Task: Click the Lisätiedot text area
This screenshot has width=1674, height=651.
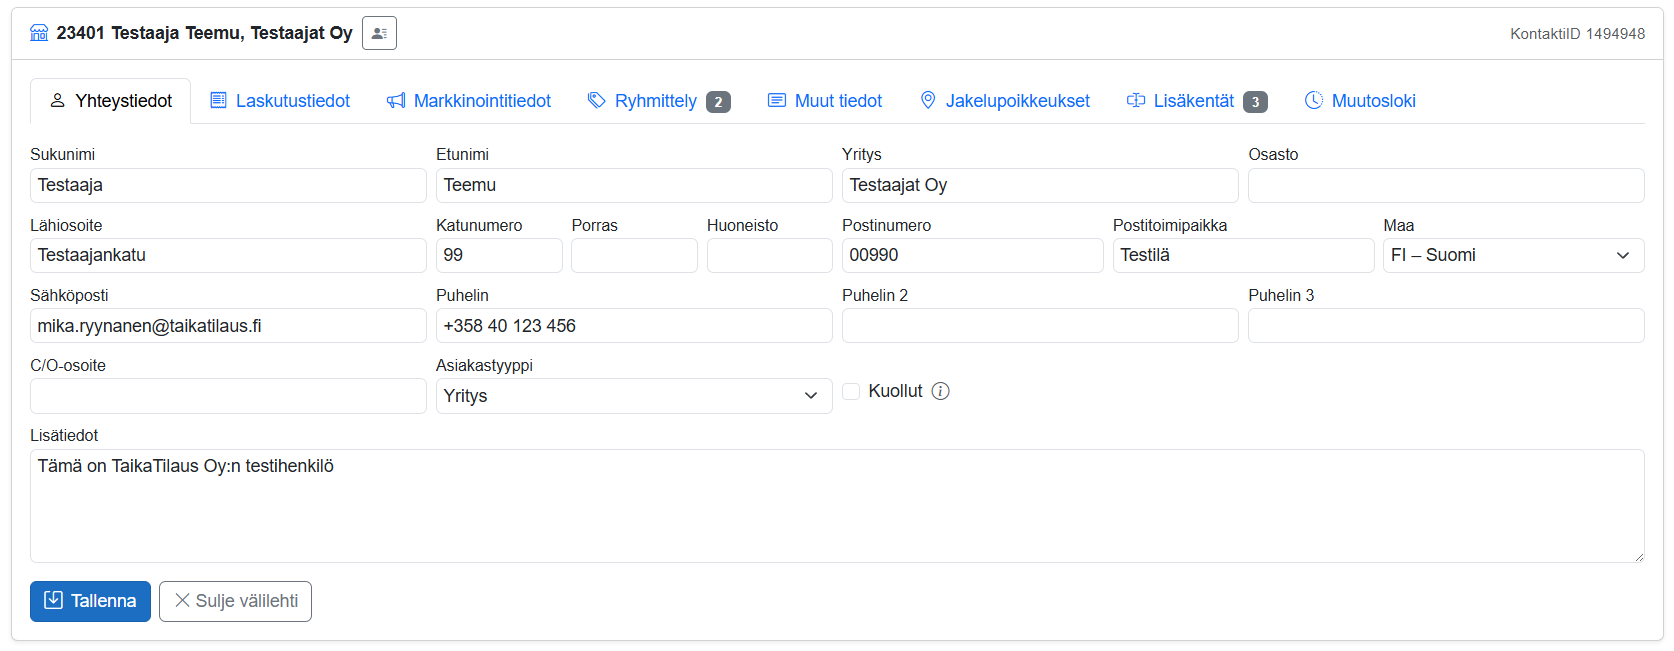Action: [837, 506]
